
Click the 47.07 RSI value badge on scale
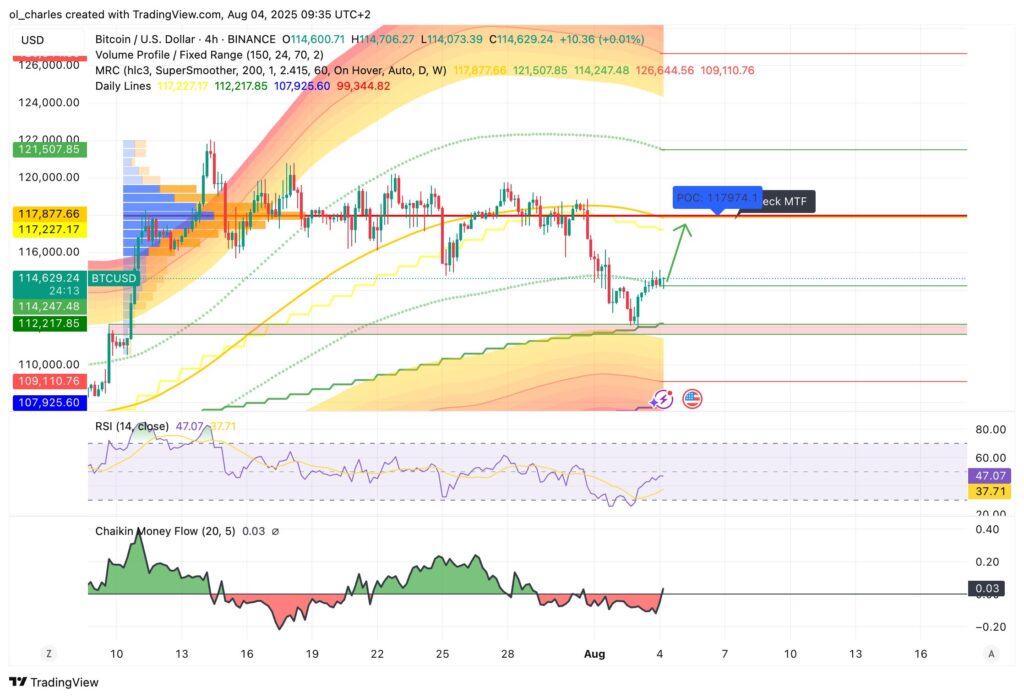click(x=989, y=476)
